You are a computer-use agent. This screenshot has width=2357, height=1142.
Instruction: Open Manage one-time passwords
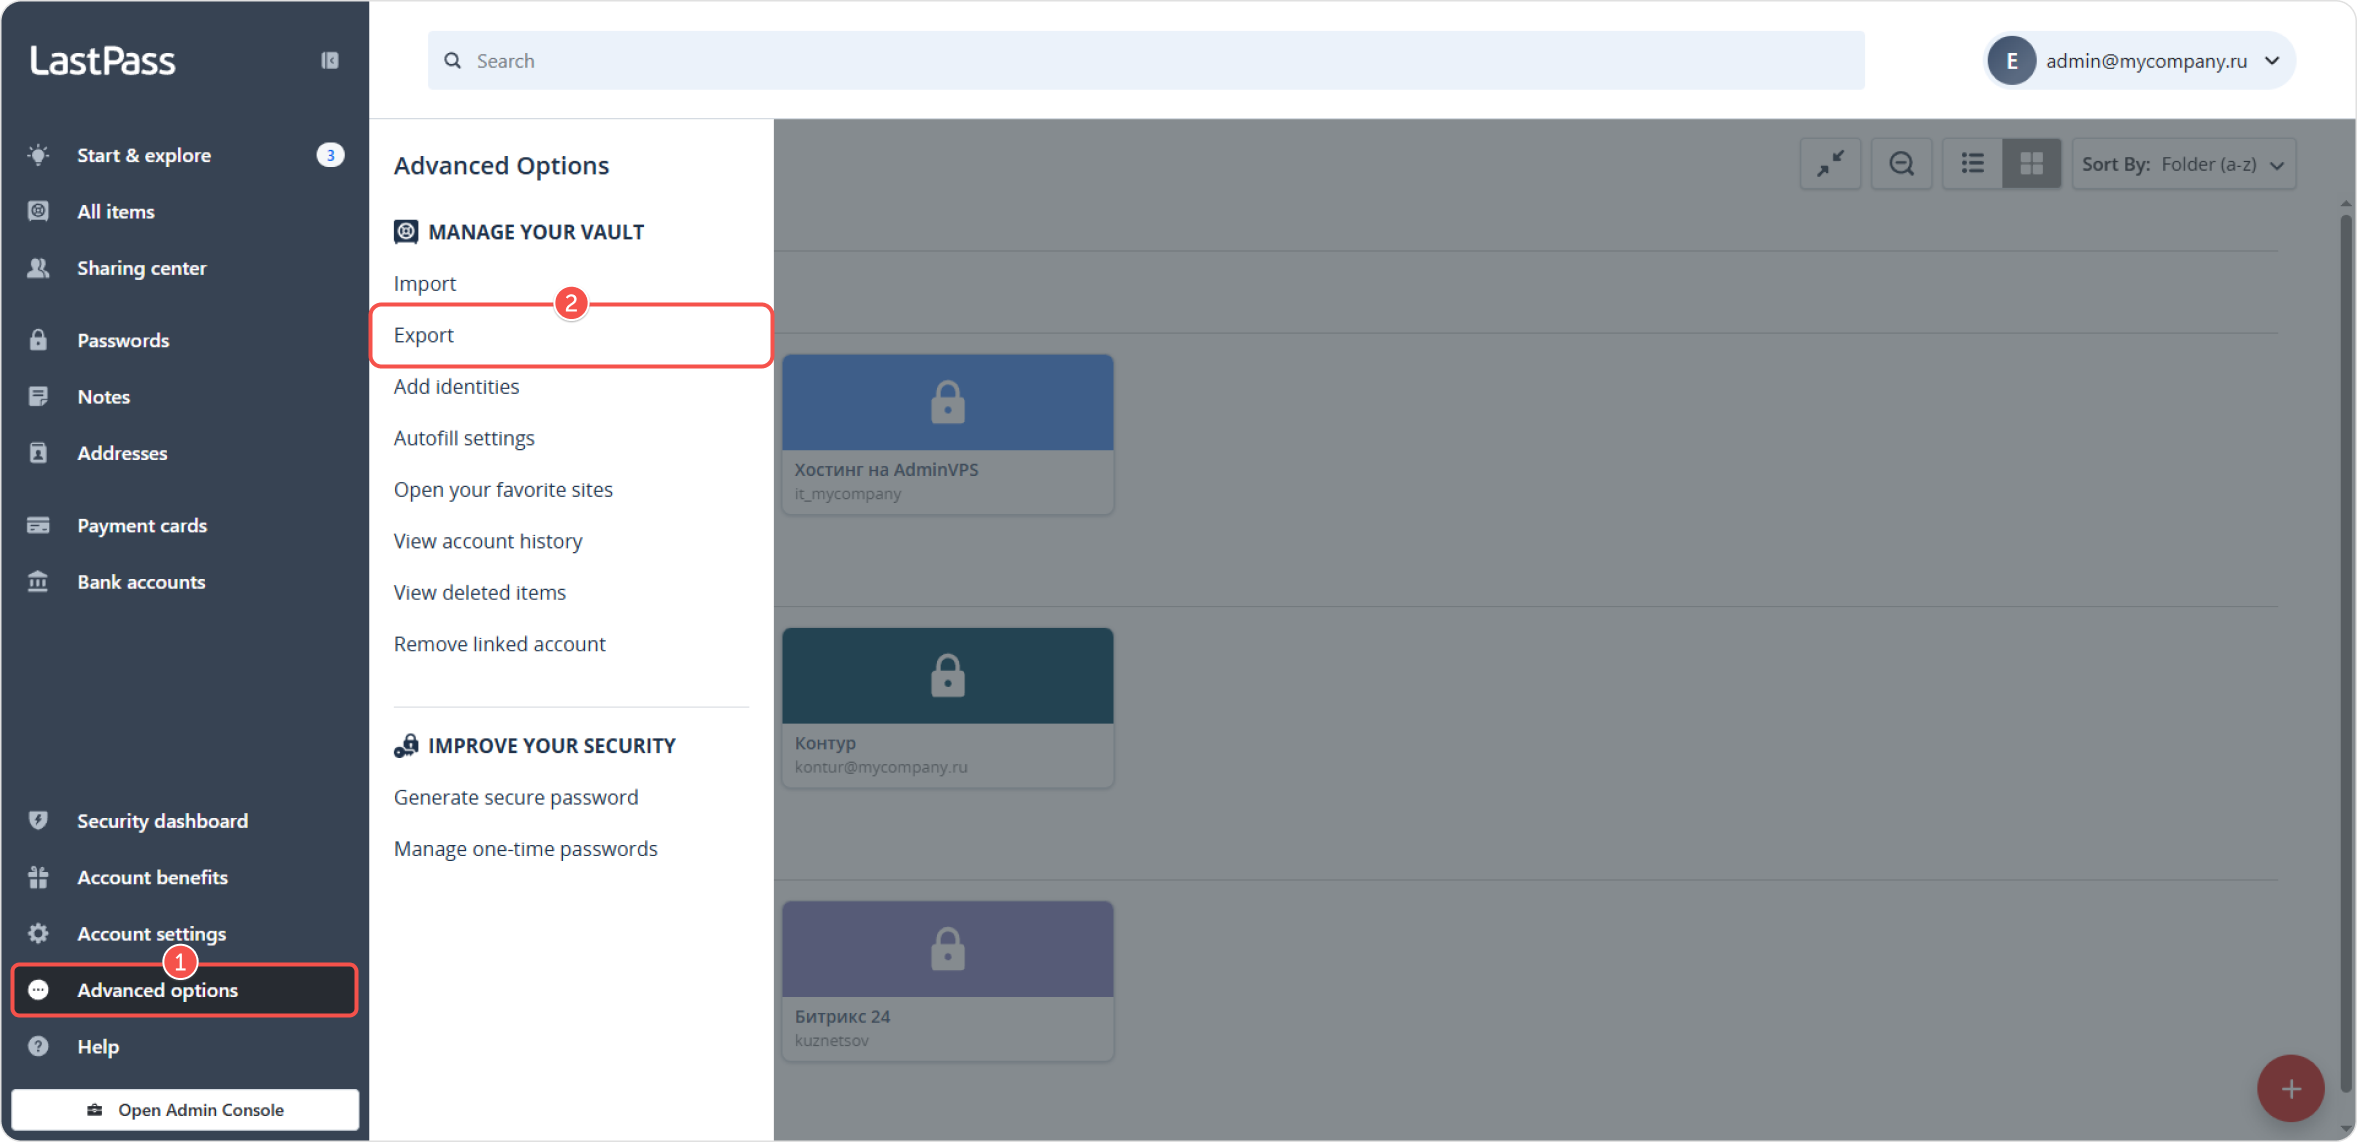pyautogui.click(x=526, y=849)
